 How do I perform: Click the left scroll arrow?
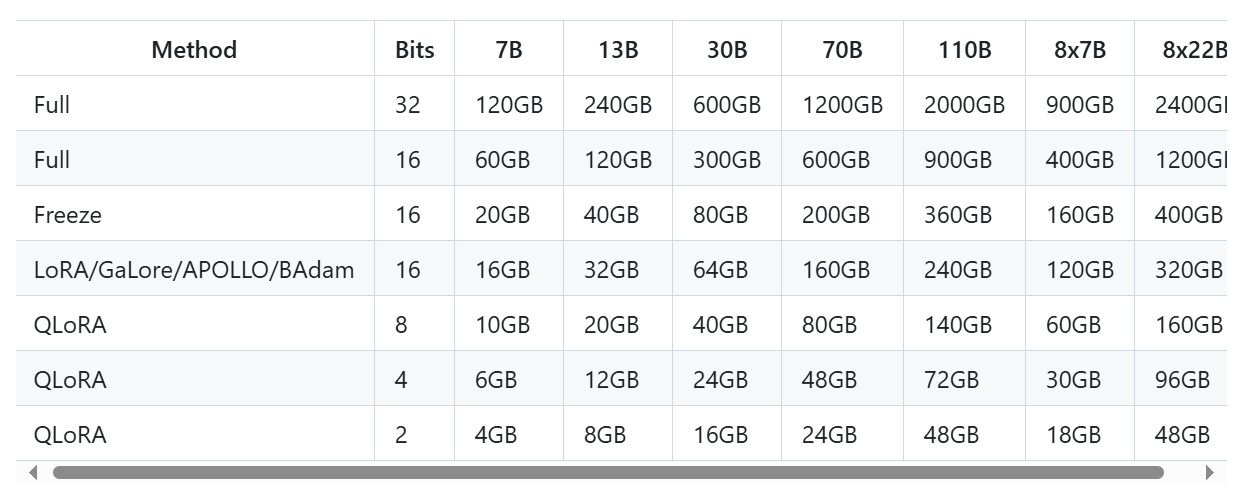[33, 472]
